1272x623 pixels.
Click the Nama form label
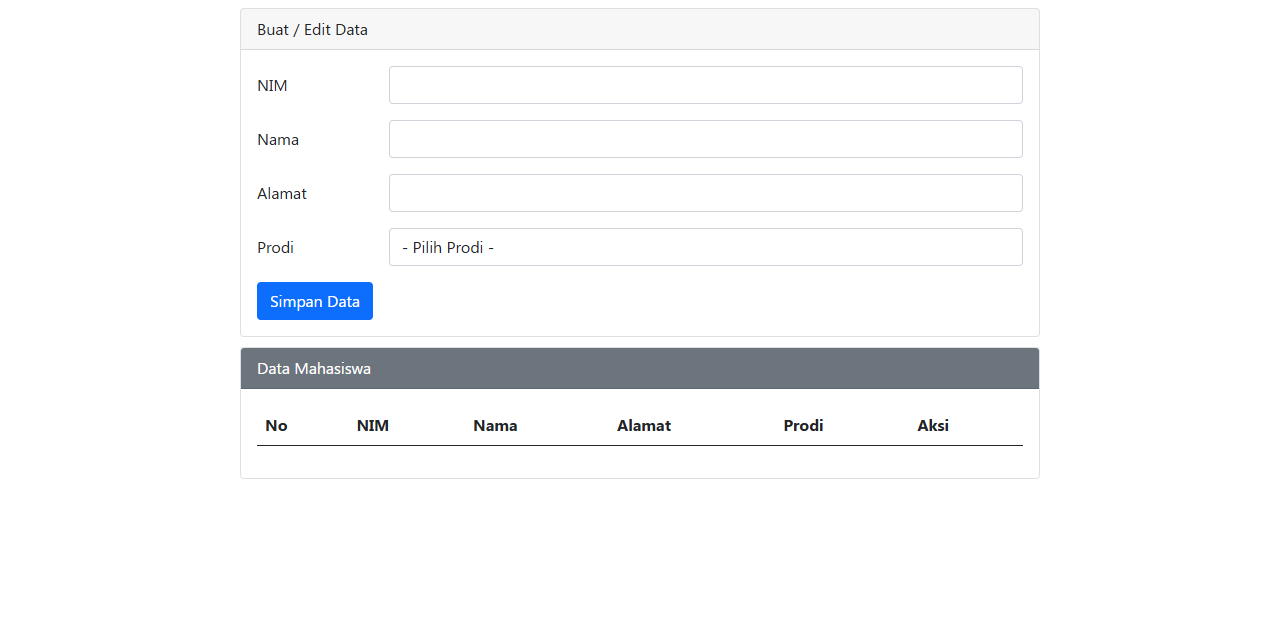(278, 140)
